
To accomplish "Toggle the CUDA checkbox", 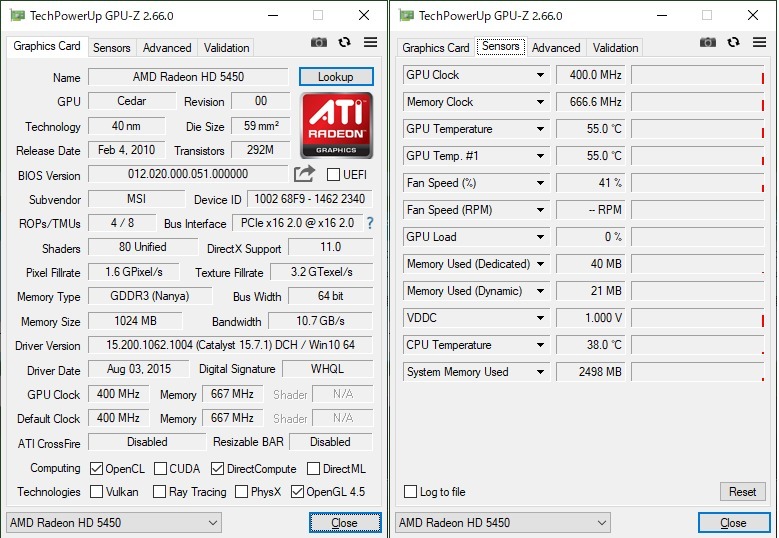I will 160,468.
